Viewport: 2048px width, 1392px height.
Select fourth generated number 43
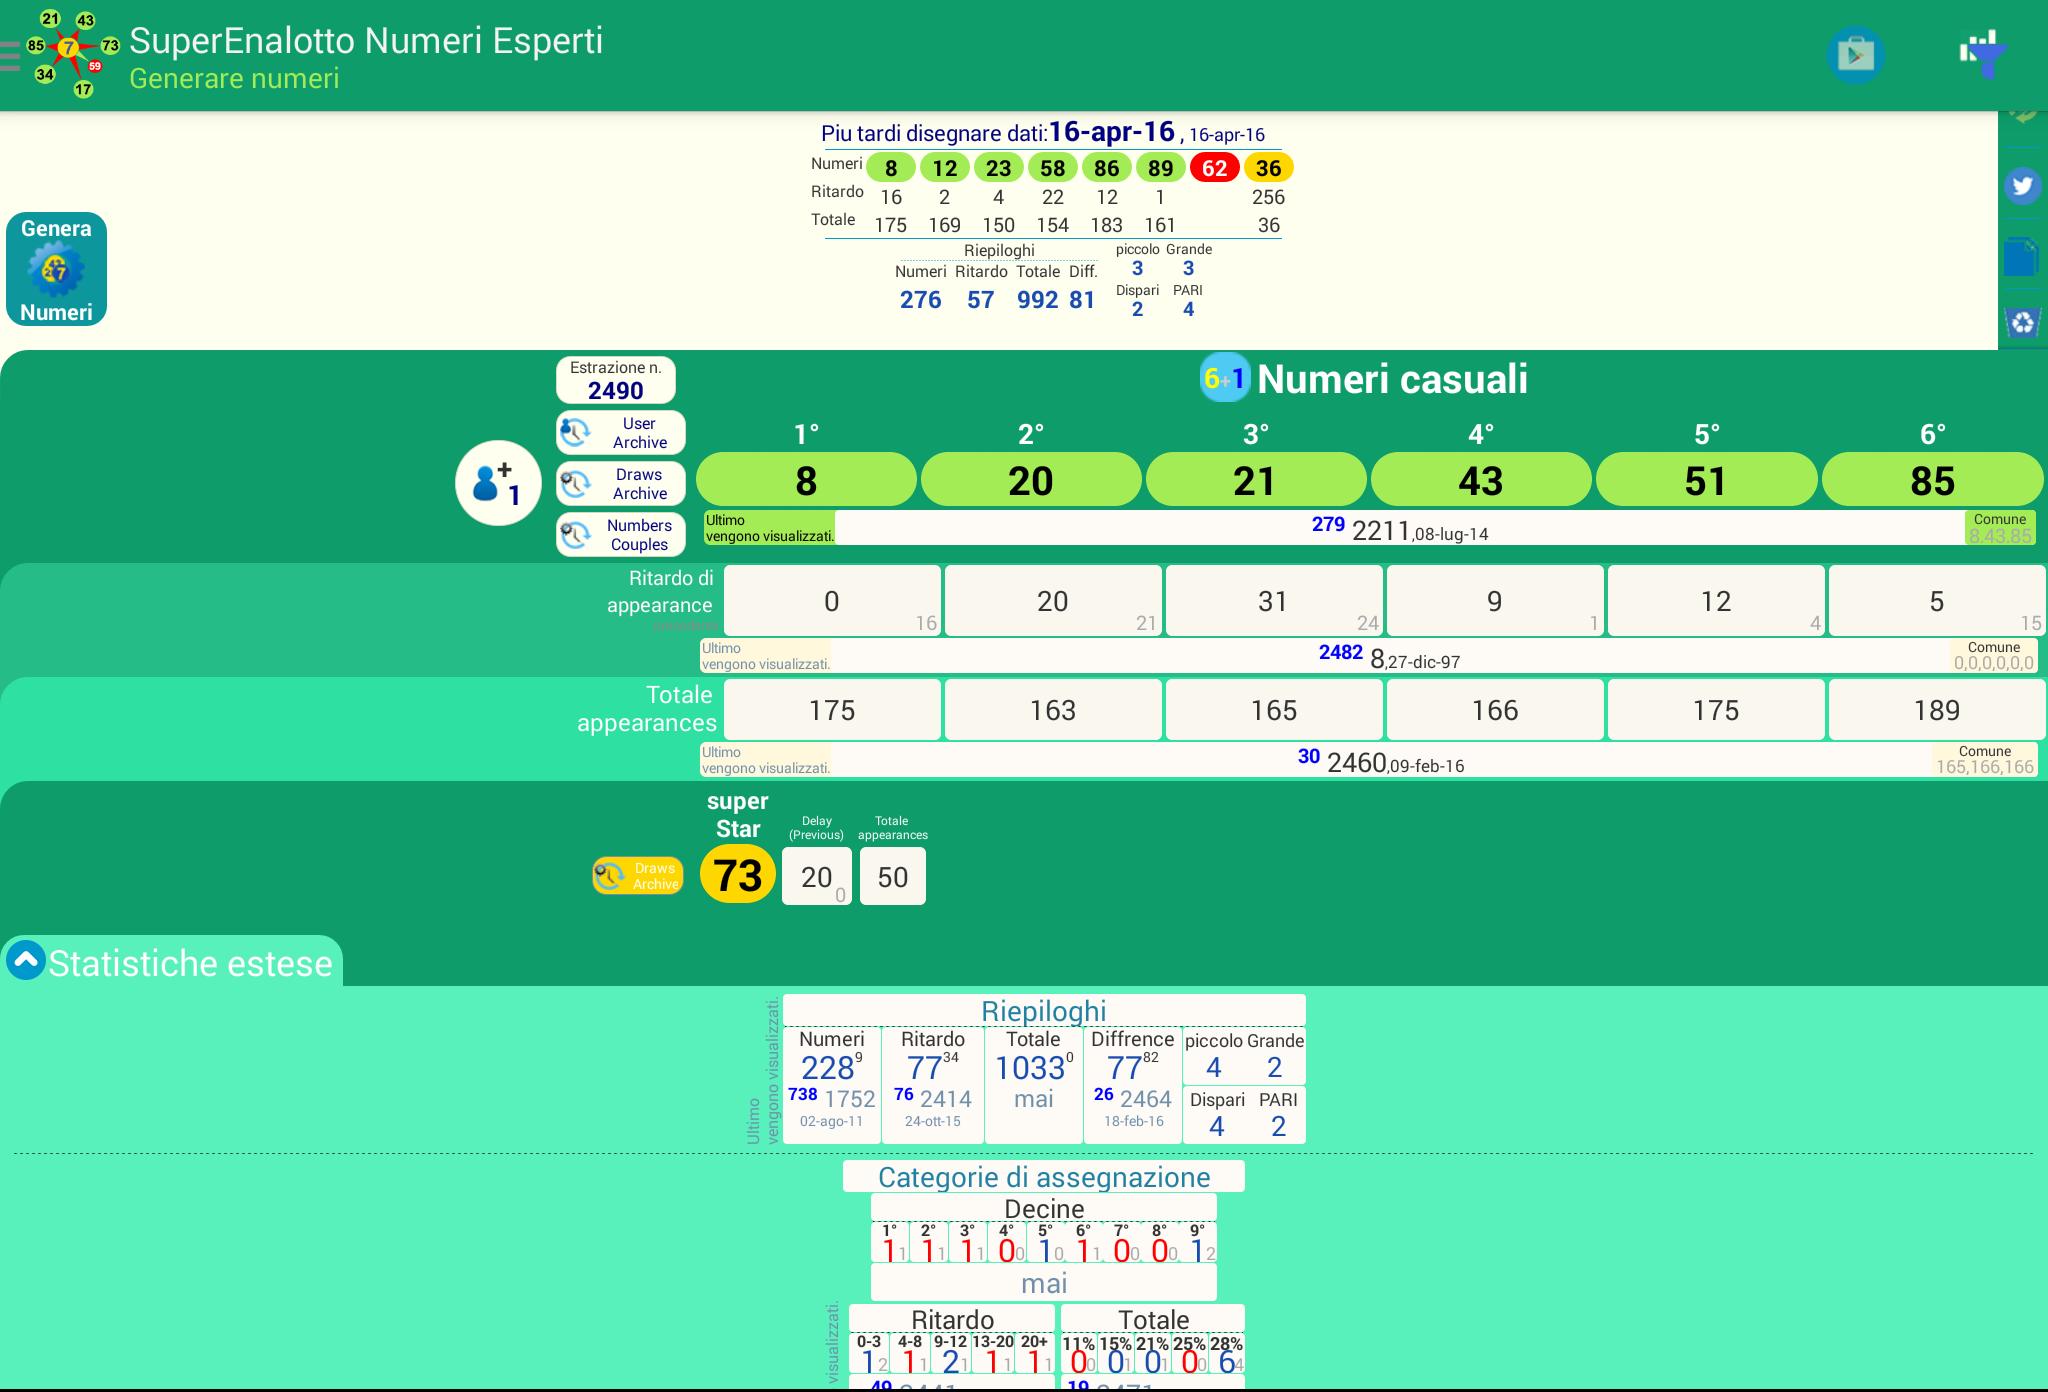tap(1481, 480)
